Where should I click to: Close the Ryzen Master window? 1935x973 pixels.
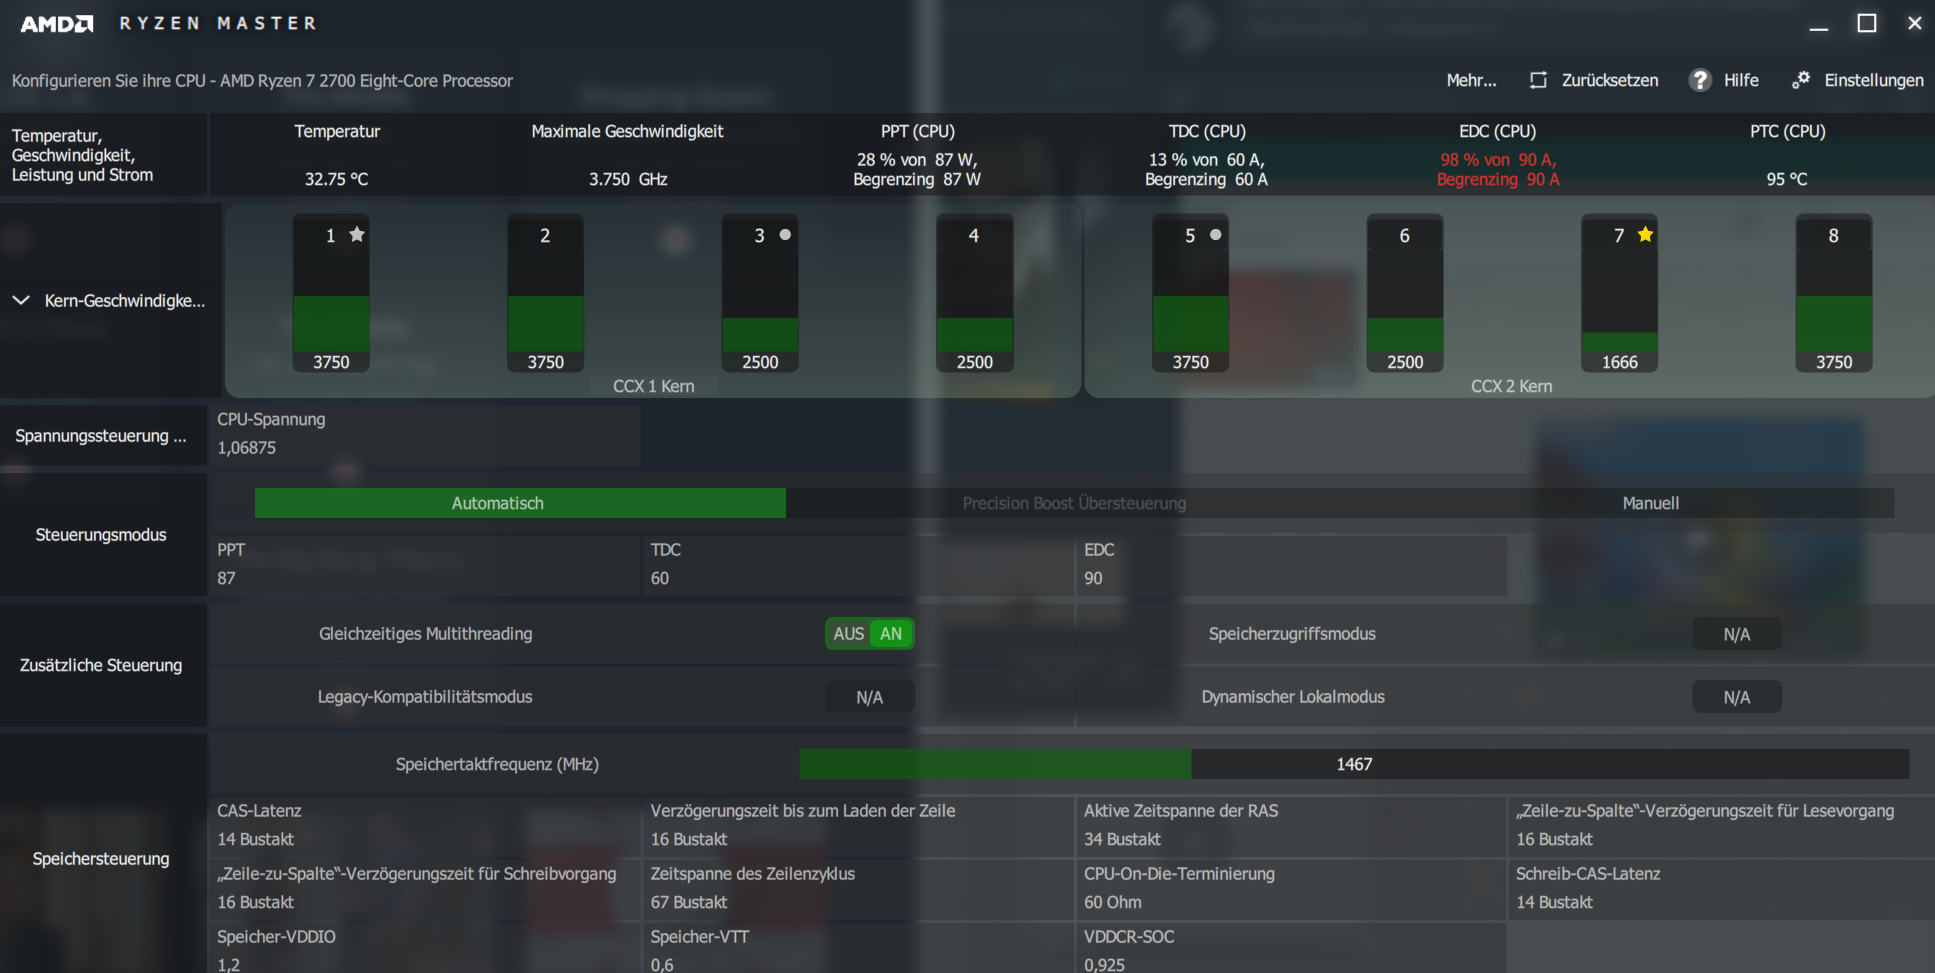[1914, 23]
